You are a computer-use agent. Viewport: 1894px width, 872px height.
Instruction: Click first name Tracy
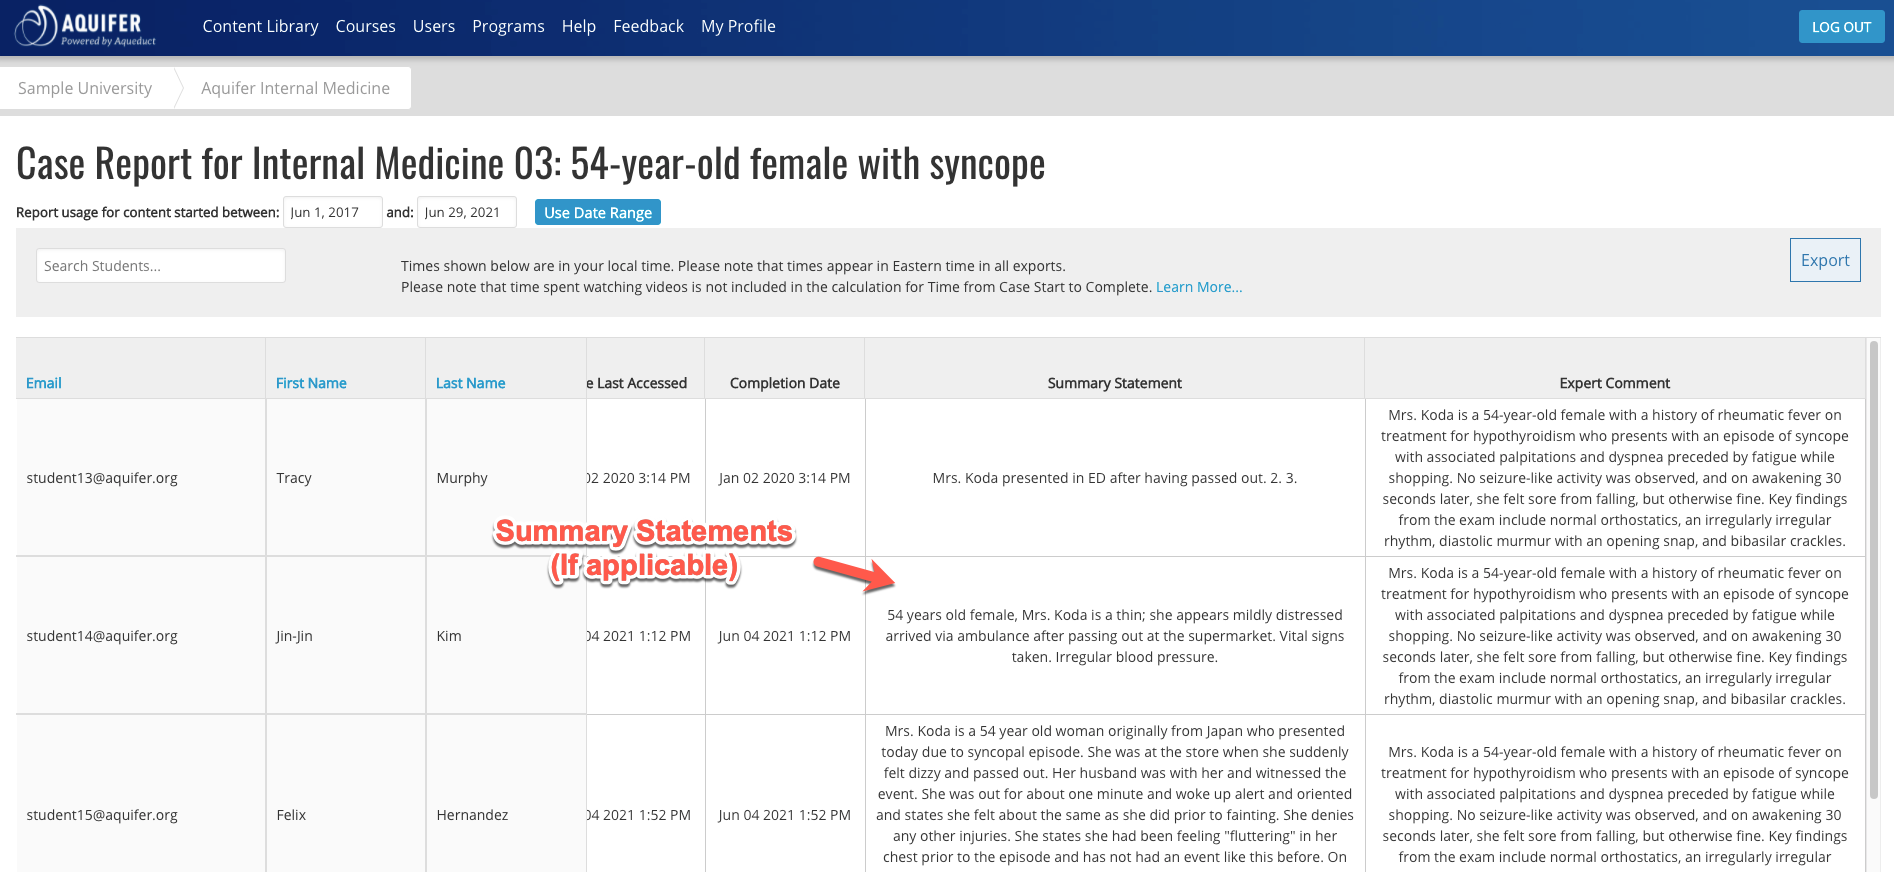click(x=294, y=478)
